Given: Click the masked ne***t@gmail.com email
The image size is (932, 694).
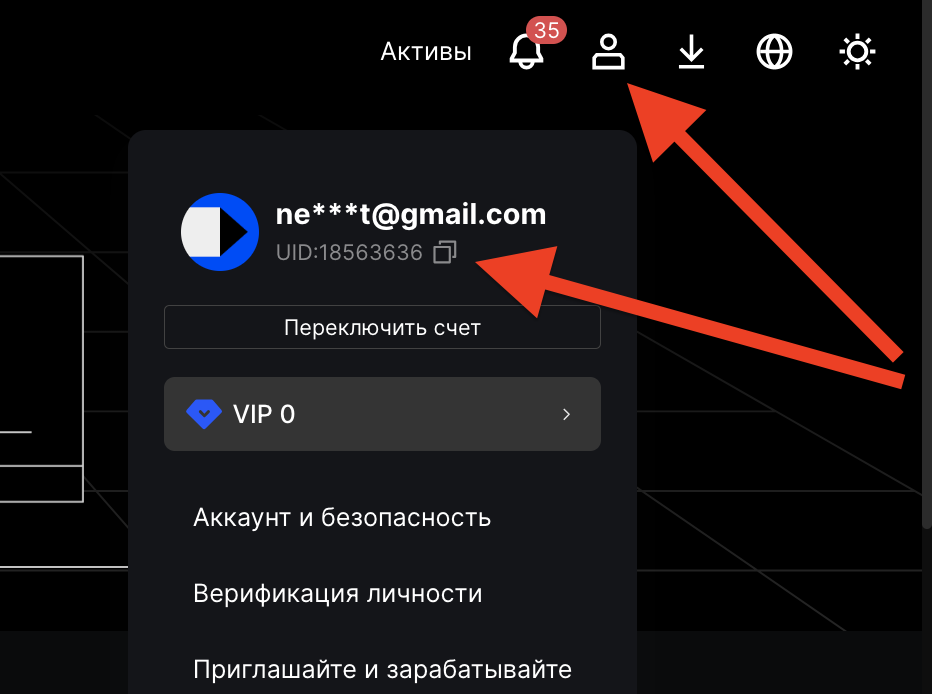Looking at the screenshot, I should coord(411,214).
